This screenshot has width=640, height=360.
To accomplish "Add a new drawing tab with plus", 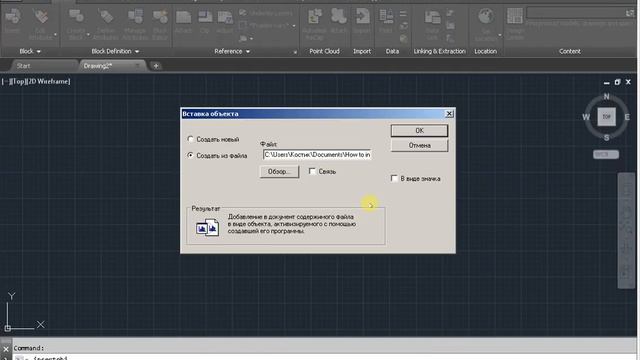I will (x=156, y=66).
